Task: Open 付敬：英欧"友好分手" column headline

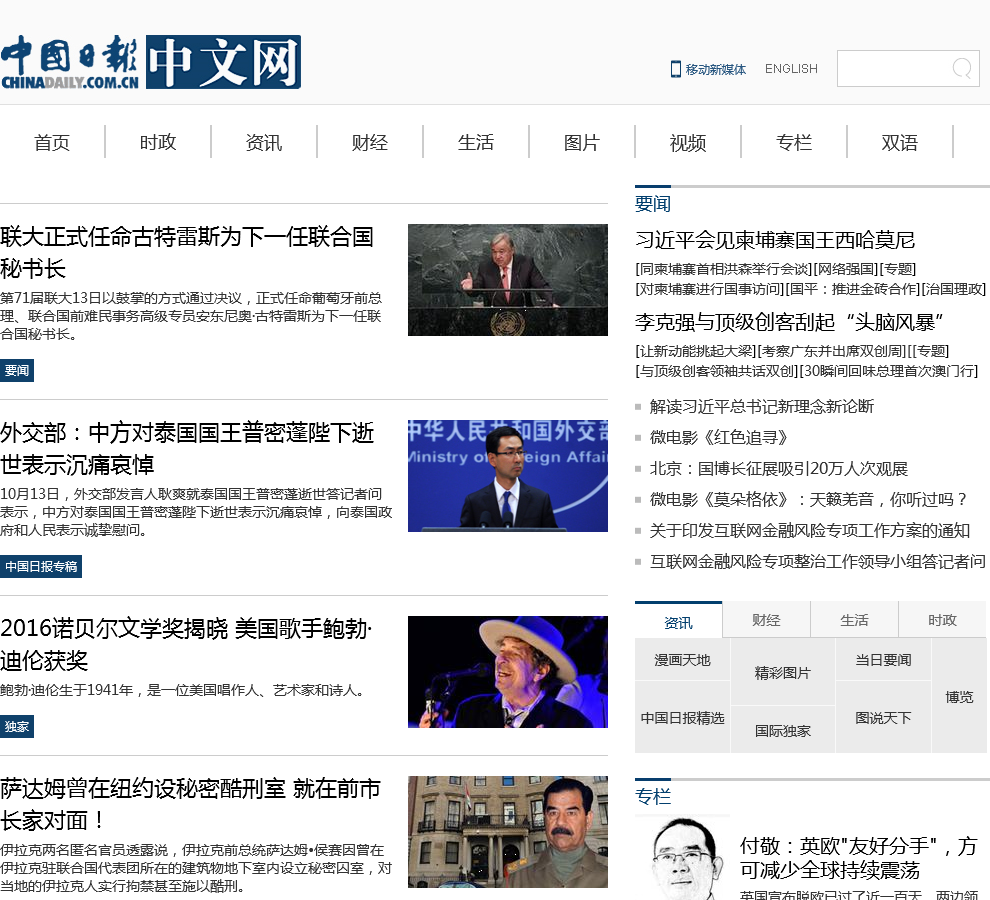Action: pos(859,858)
